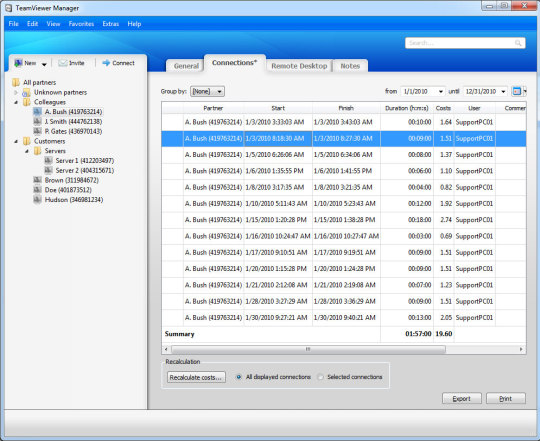Open the until date picker dropdown
The width and height of the screenshot is (540, 441).
coord(503,92)
